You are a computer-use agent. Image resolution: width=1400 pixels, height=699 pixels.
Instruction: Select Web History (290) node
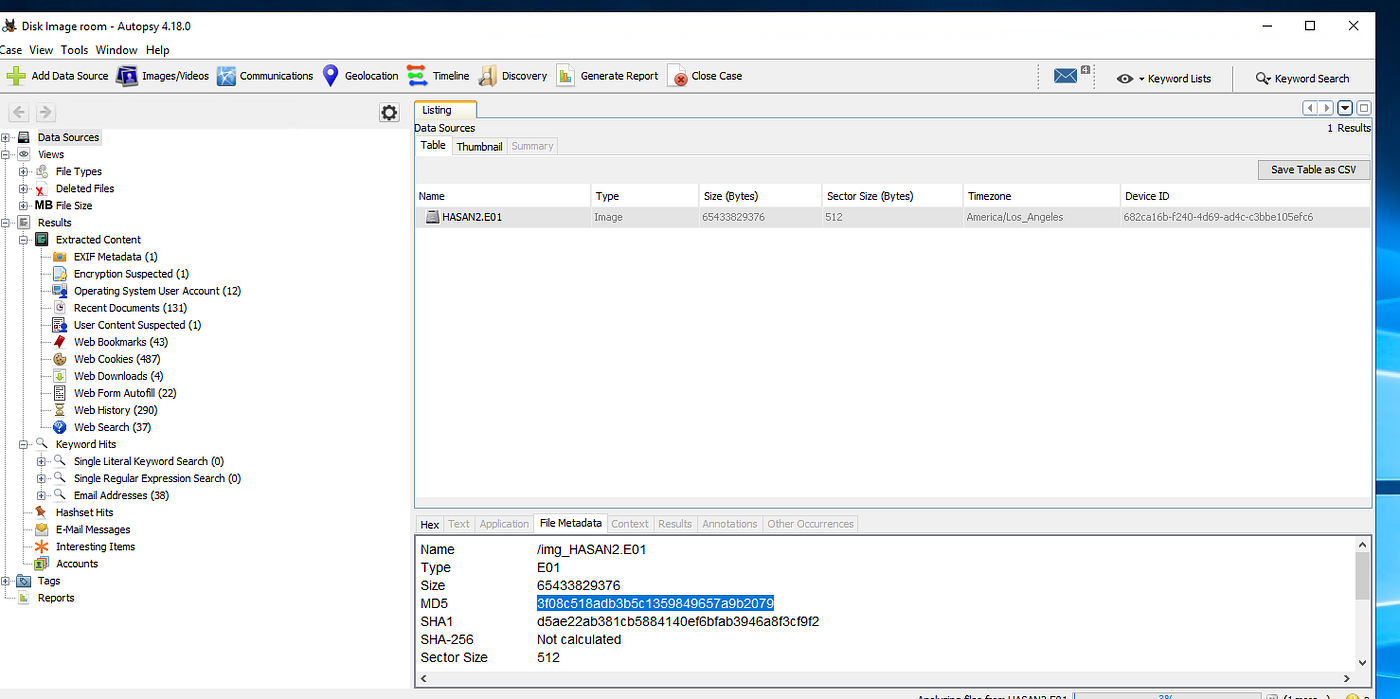point(115,410)
